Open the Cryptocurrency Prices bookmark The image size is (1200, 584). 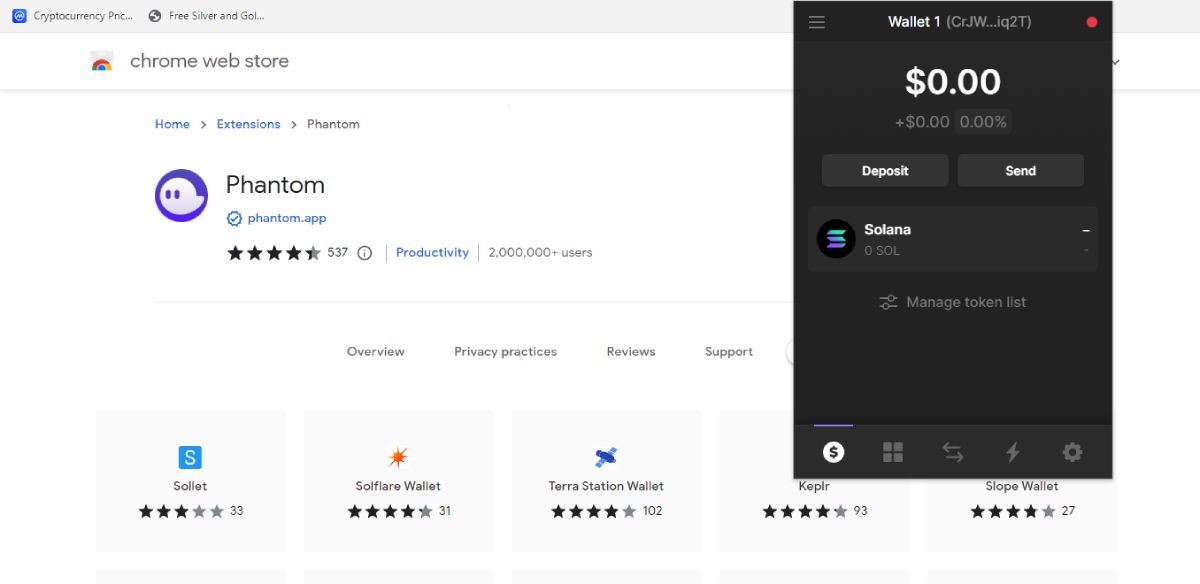[73, 16]
